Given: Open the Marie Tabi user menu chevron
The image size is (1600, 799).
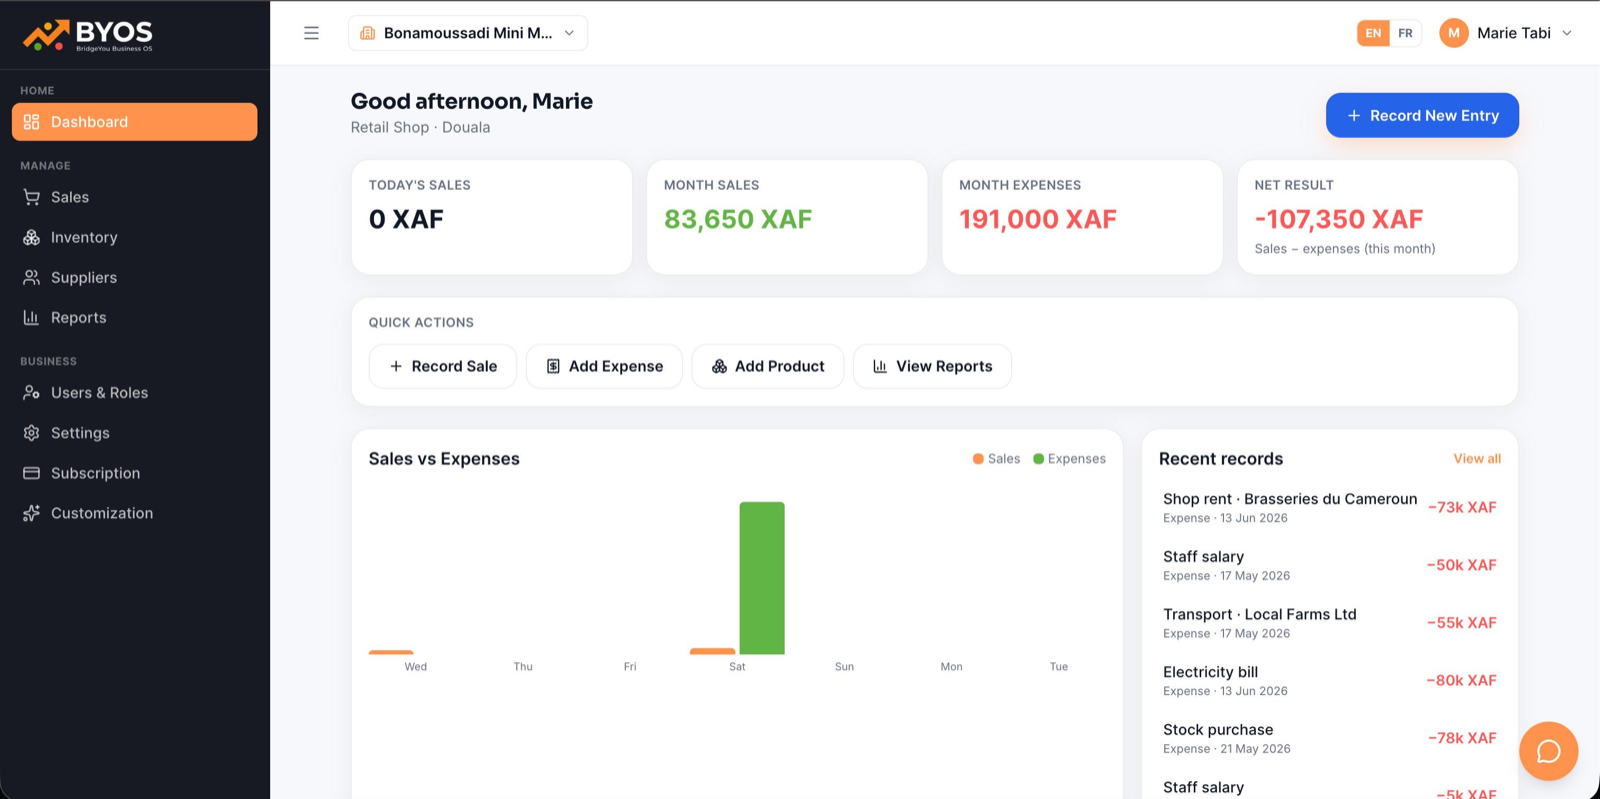Looking at the screenshot, I should (1567, 33).
